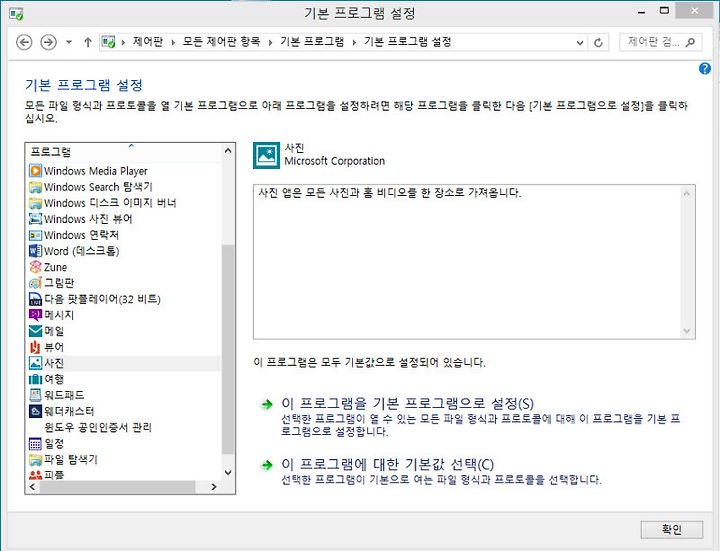Screen dimensions: 720x551
Task: Click the description box scroll up arrow
Action: (x=686, y=194)
